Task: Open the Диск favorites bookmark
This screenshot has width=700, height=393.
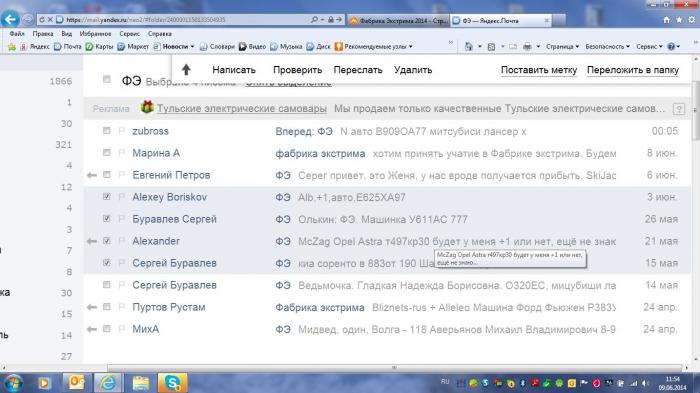Action: [x=318, y=46]
